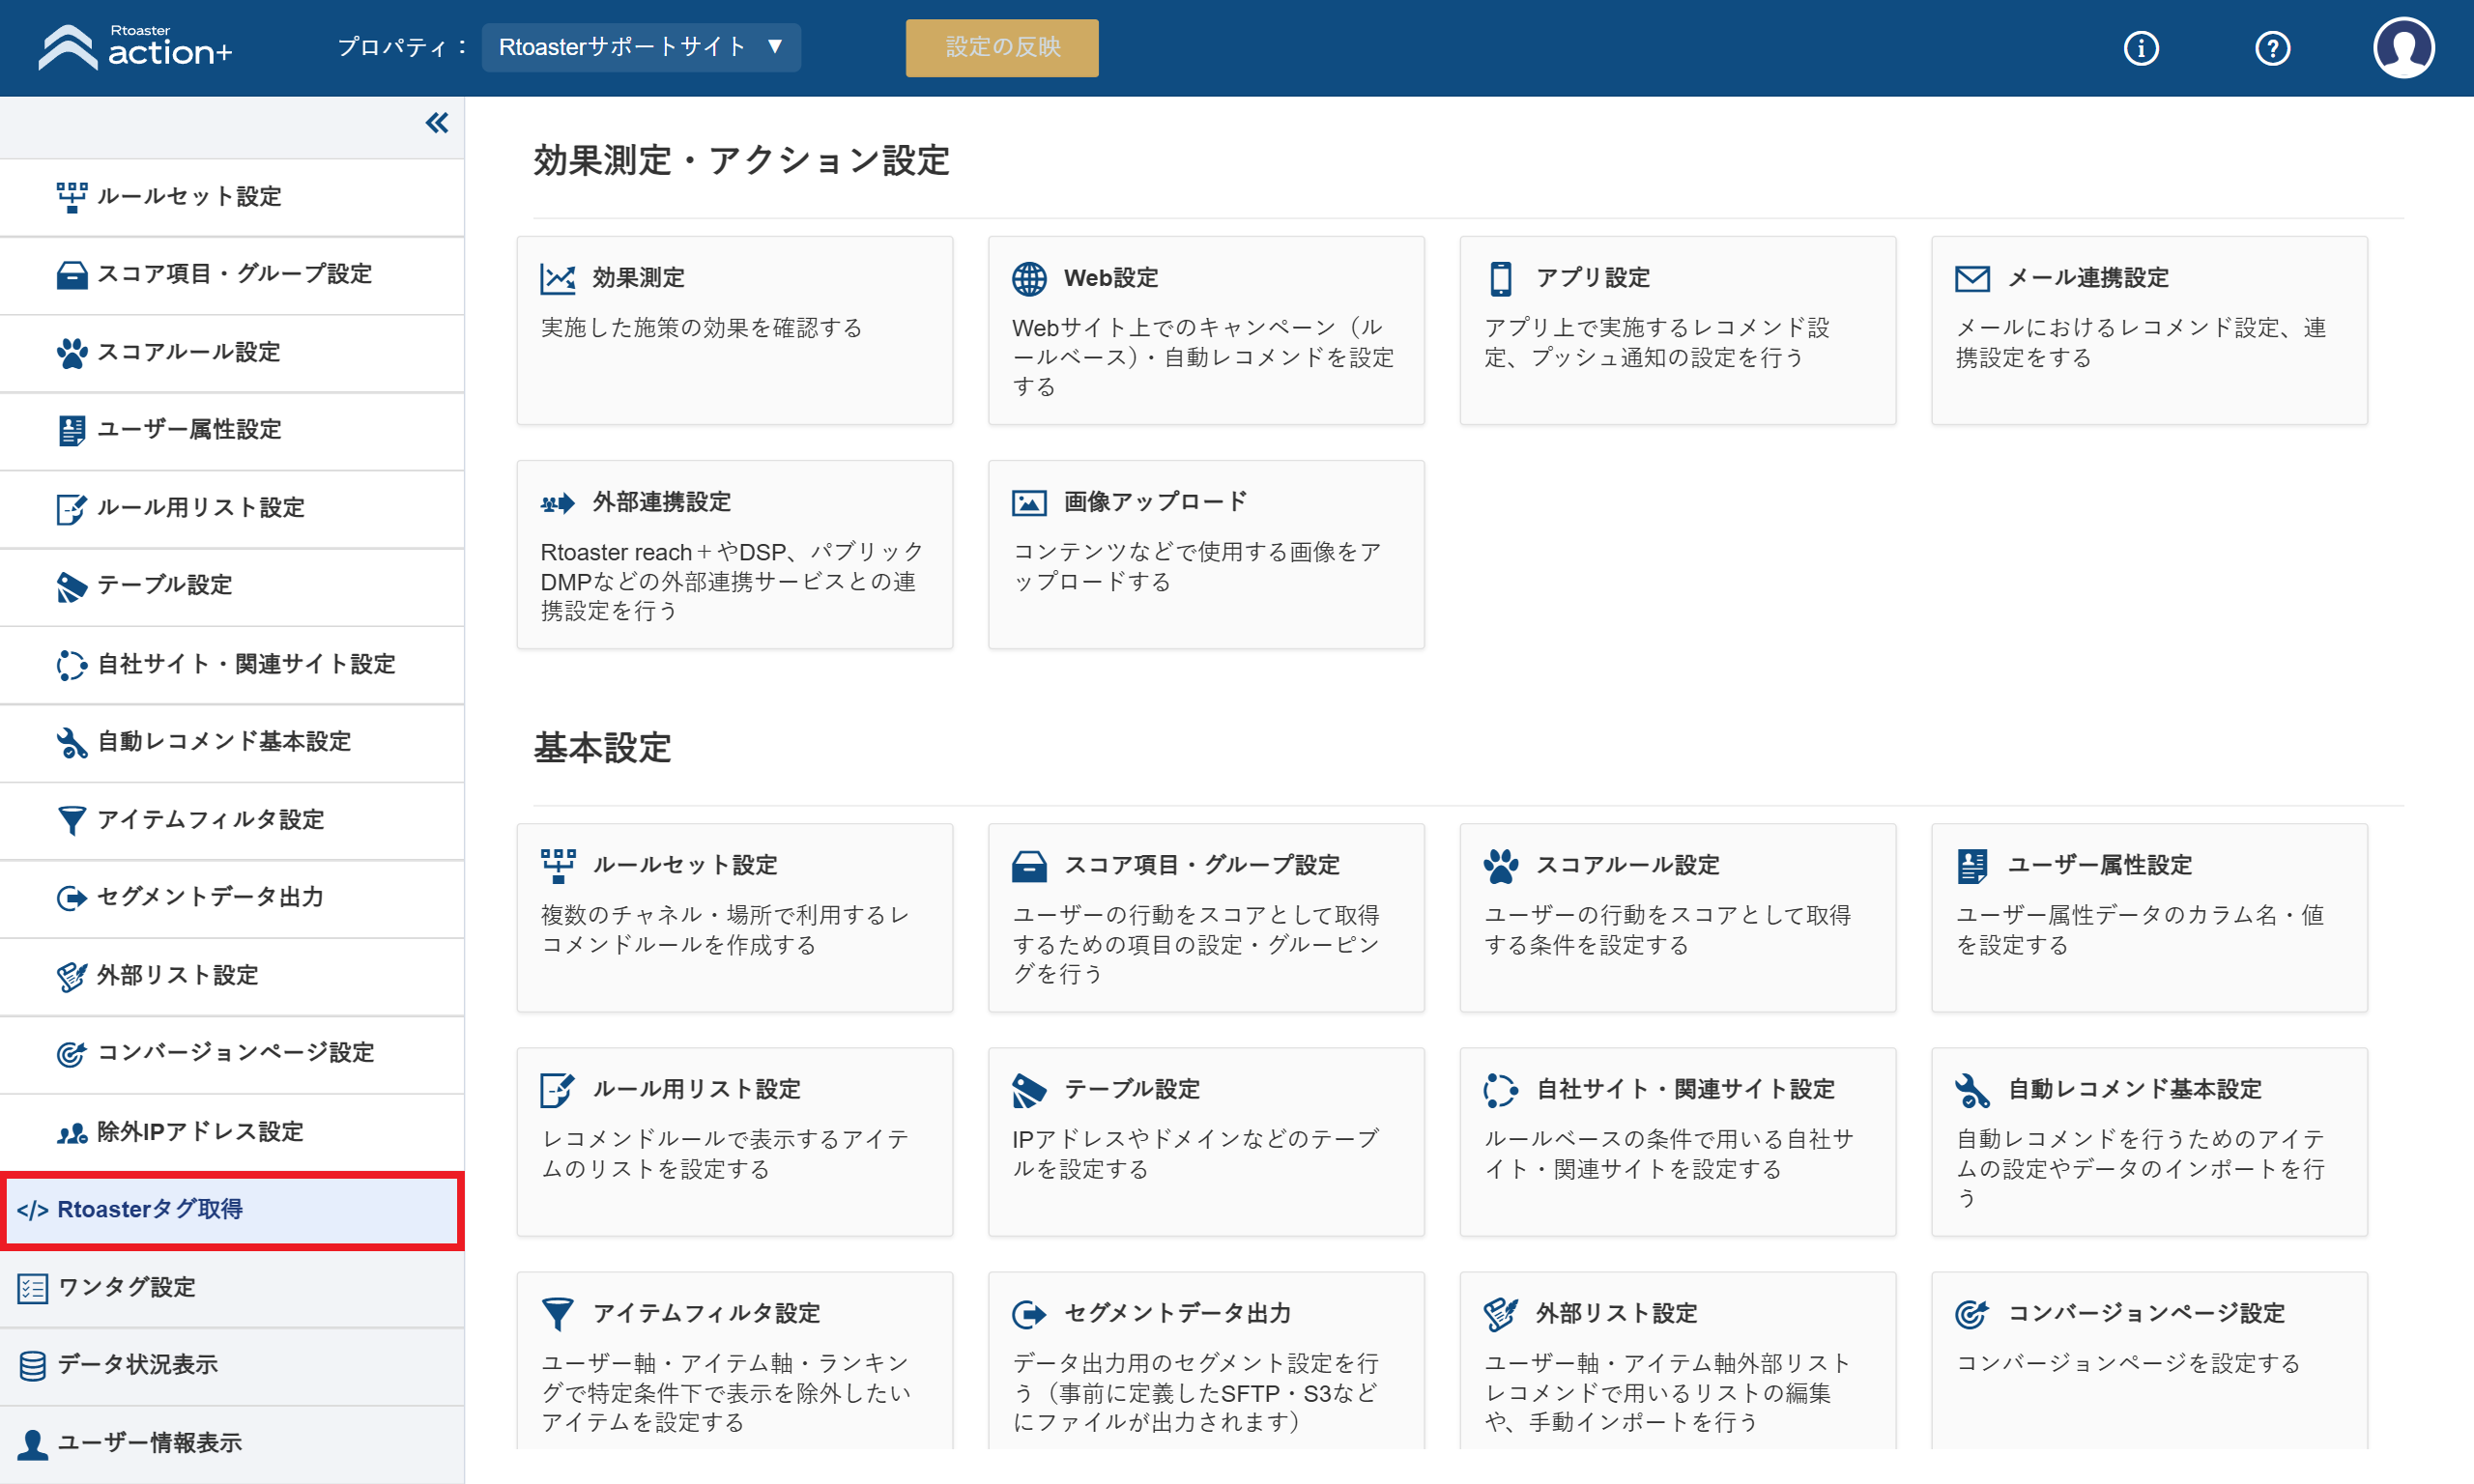Click text コンバージョンページを設定する
The width and height of the screenshot is (2474, 1484).
(2128, 1364)
